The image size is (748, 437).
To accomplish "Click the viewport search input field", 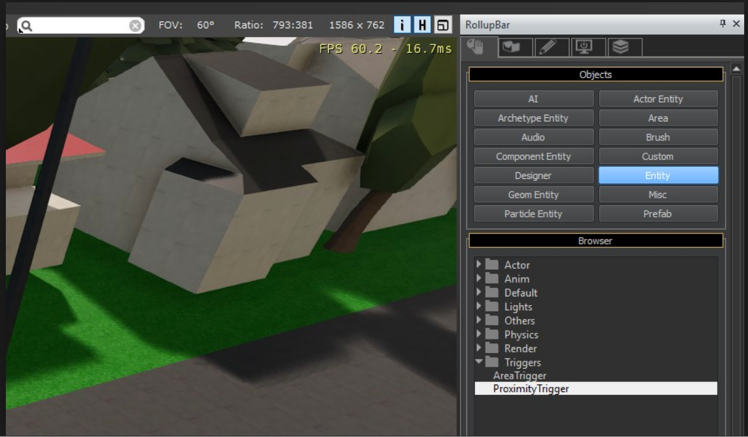I will coord(81,26).
